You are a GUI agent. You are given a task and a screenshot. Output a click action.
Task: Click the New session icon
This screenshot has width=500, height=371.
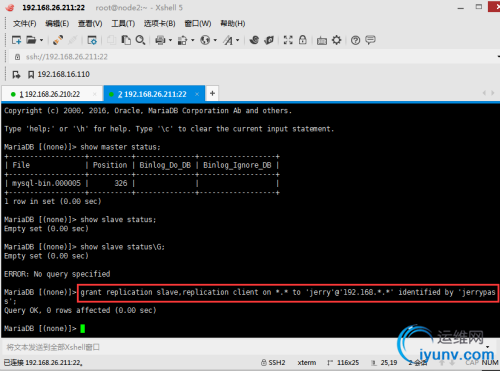tap(16, 40)
